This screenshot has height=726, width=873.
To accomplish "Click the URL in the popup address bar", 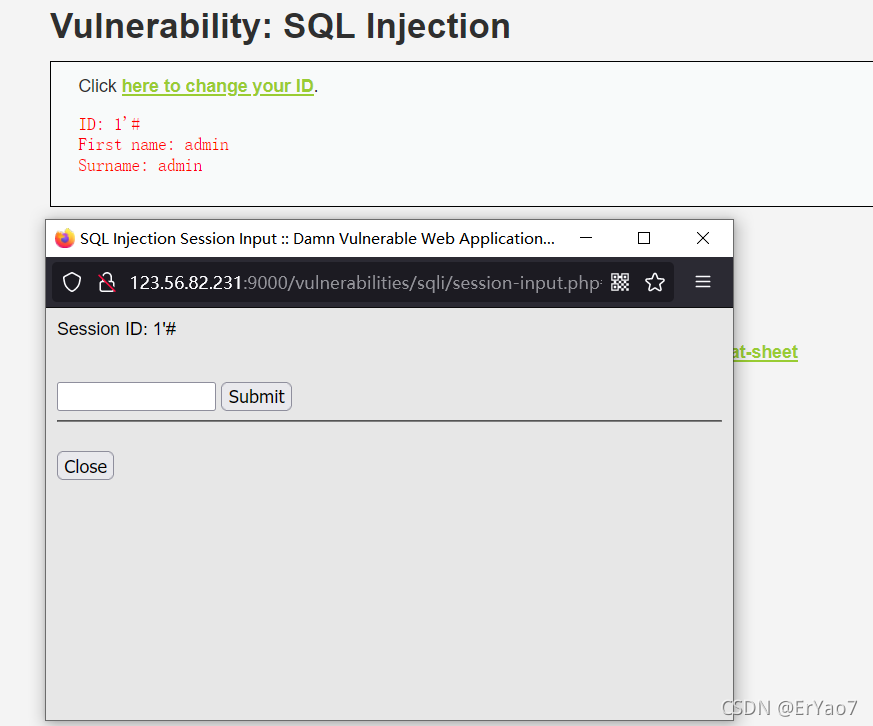I will (x=365, y=283).
